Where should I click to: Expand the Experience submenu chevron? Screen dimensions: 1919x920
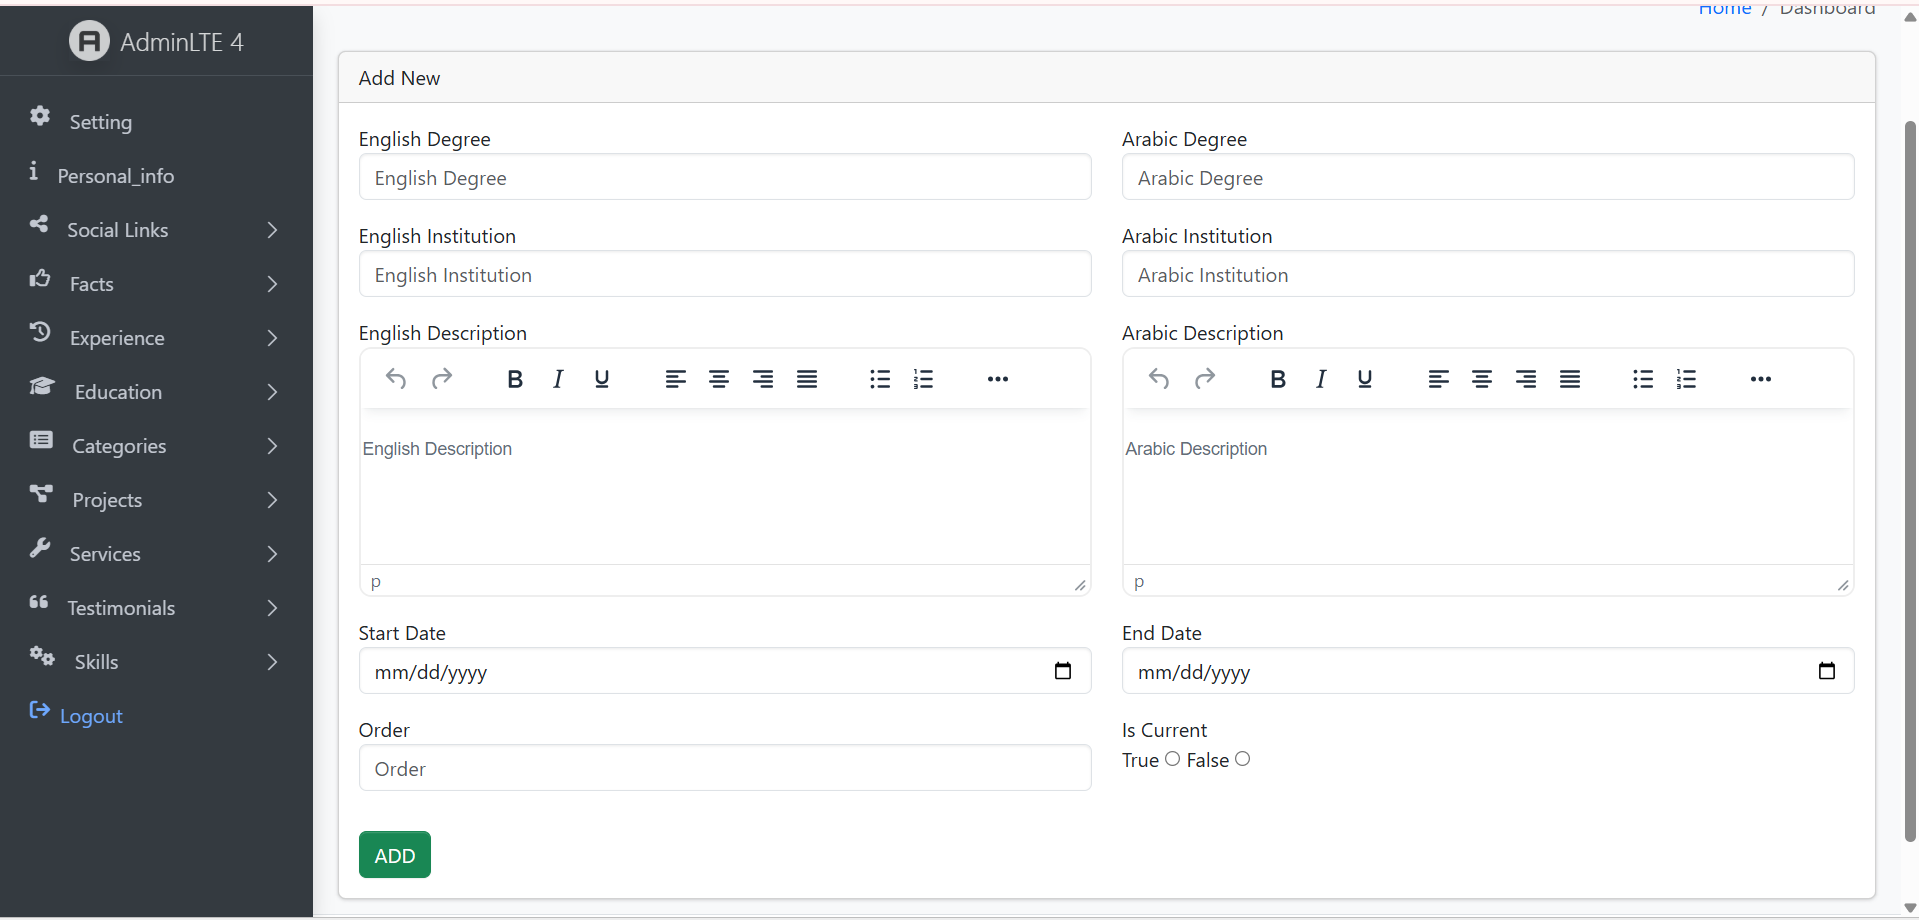tap(273, 338)
